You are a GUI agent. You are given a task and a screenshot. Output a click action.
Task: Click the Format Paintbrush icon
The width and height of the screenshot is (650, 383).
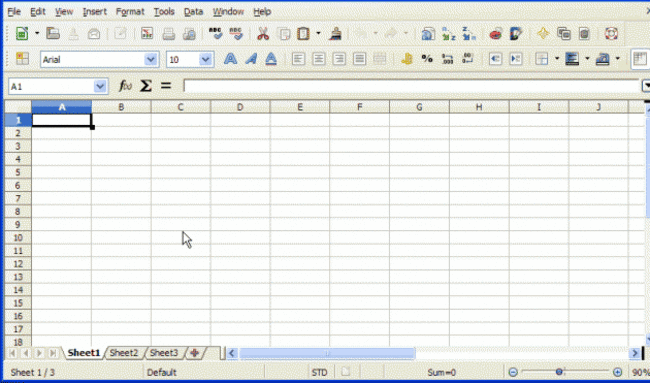(335, 34)
